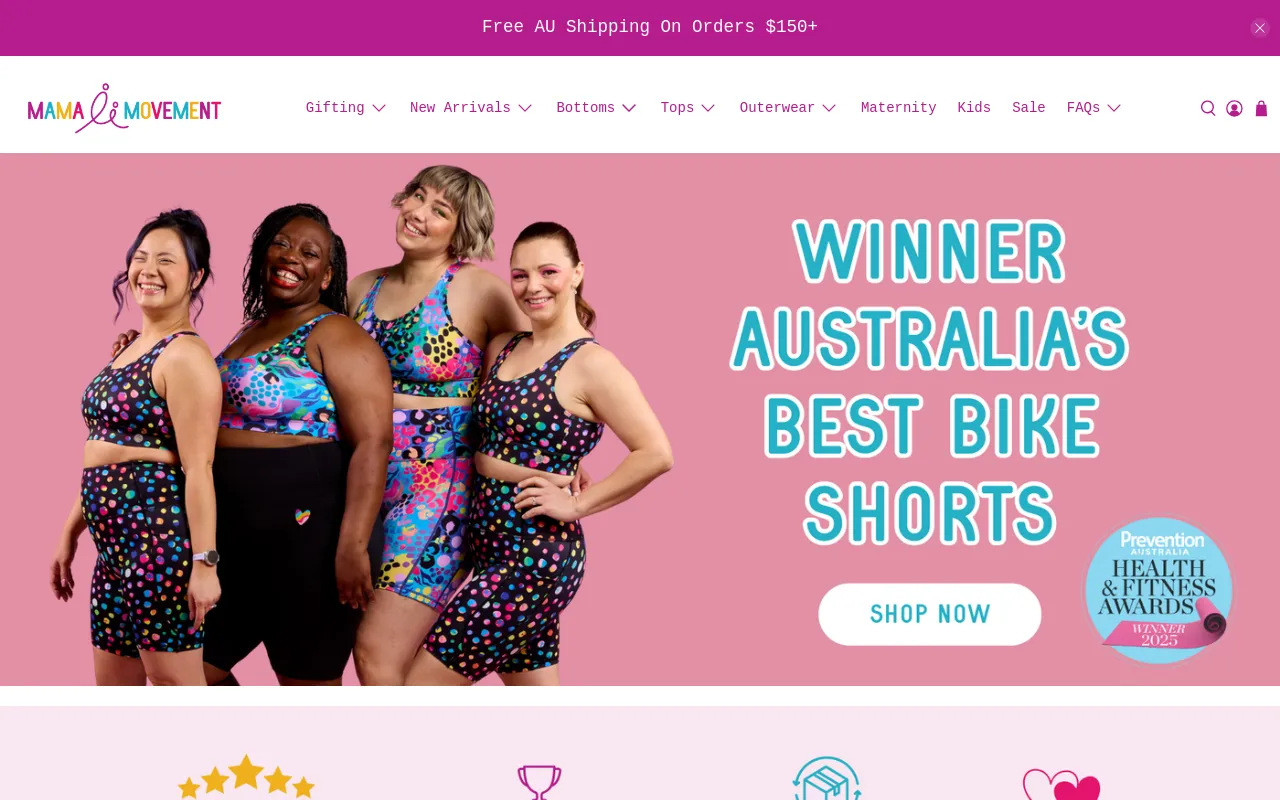Go to the Sale page
1280x800 pixels.
click(x=1028, y=108)
